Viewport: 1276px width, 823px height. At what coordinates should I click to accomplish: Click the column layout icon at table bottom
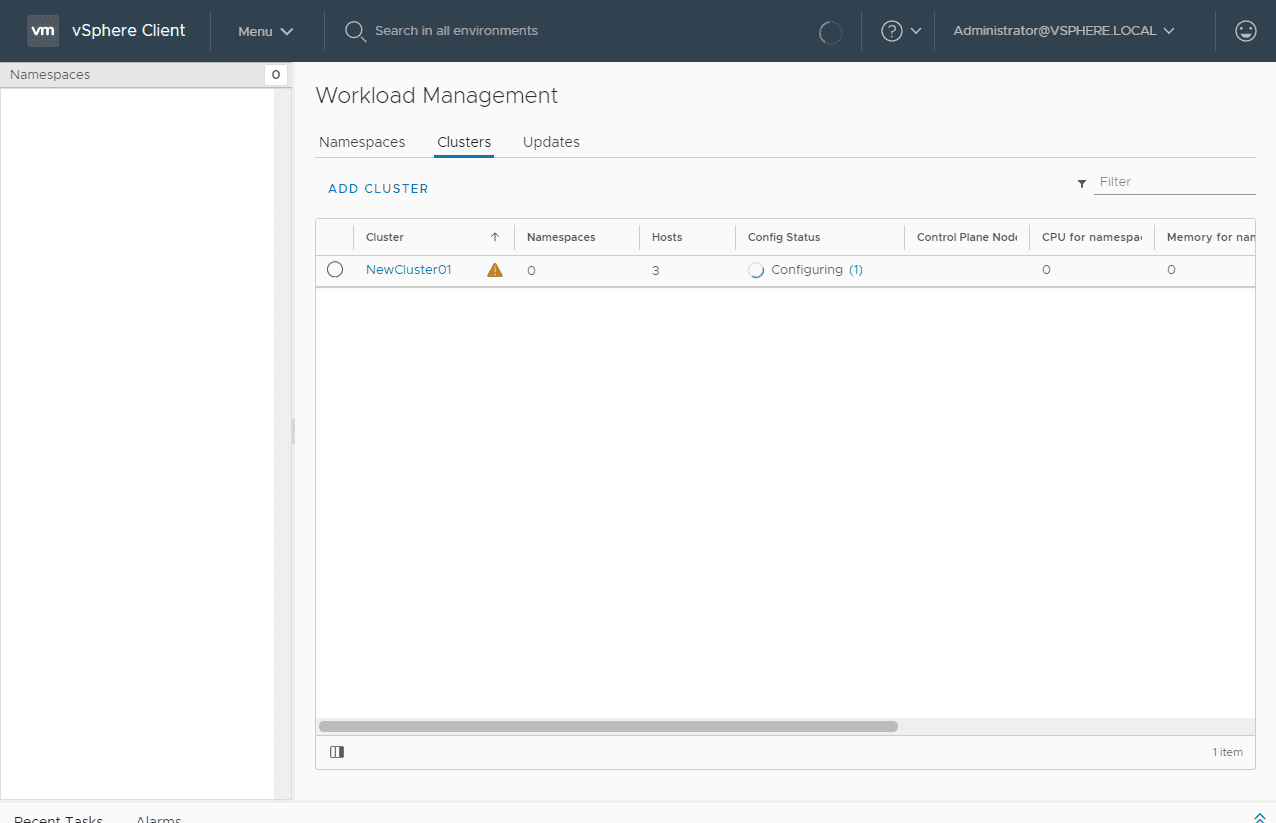click(x=336, y=751)
